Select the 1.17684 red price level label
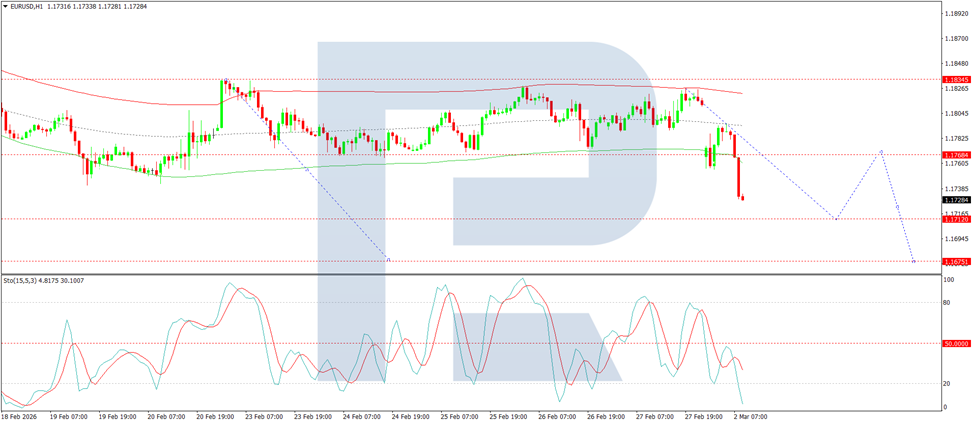Viewport: 974px width, 423px height. pyautogui.click(x=954, y=155)
